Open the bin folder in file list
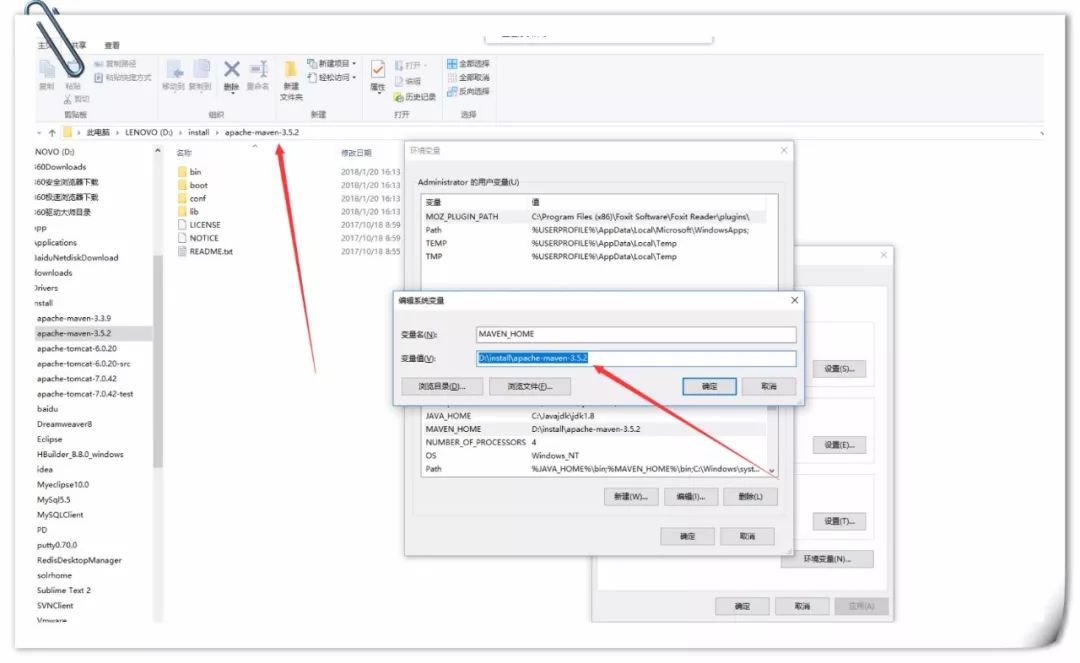Viewport: 1080px width, 663px height. 195,172
